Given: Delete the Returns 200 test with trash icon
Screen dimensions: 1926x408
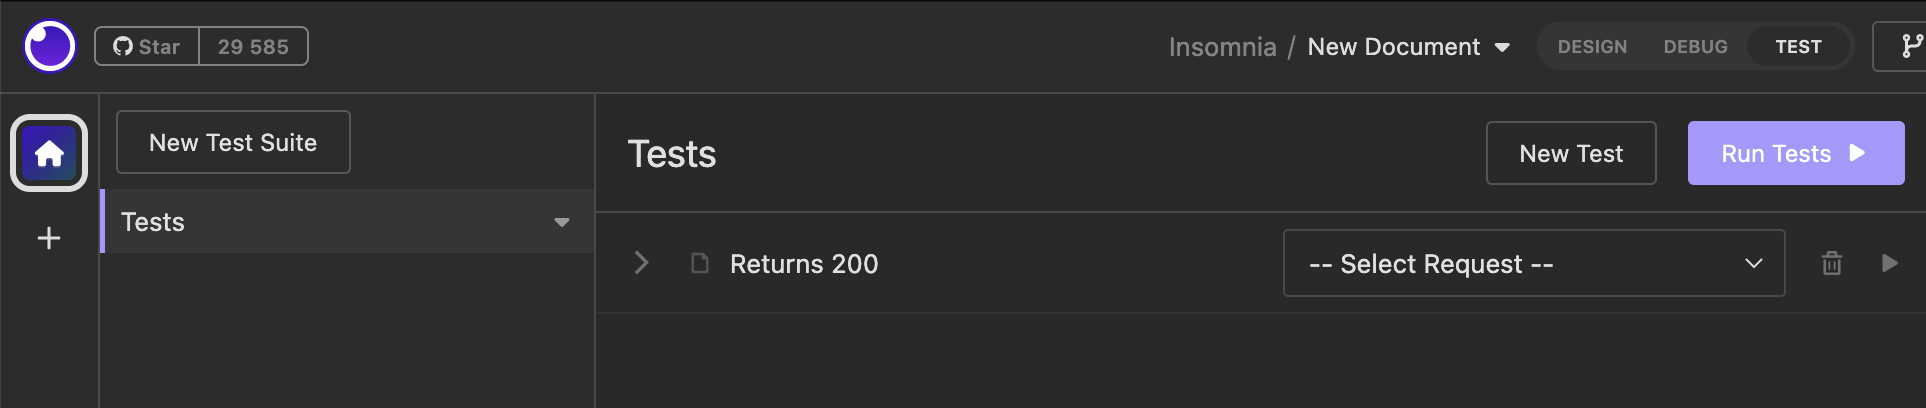Looking at the screenshot, I should click(1831, 263).
